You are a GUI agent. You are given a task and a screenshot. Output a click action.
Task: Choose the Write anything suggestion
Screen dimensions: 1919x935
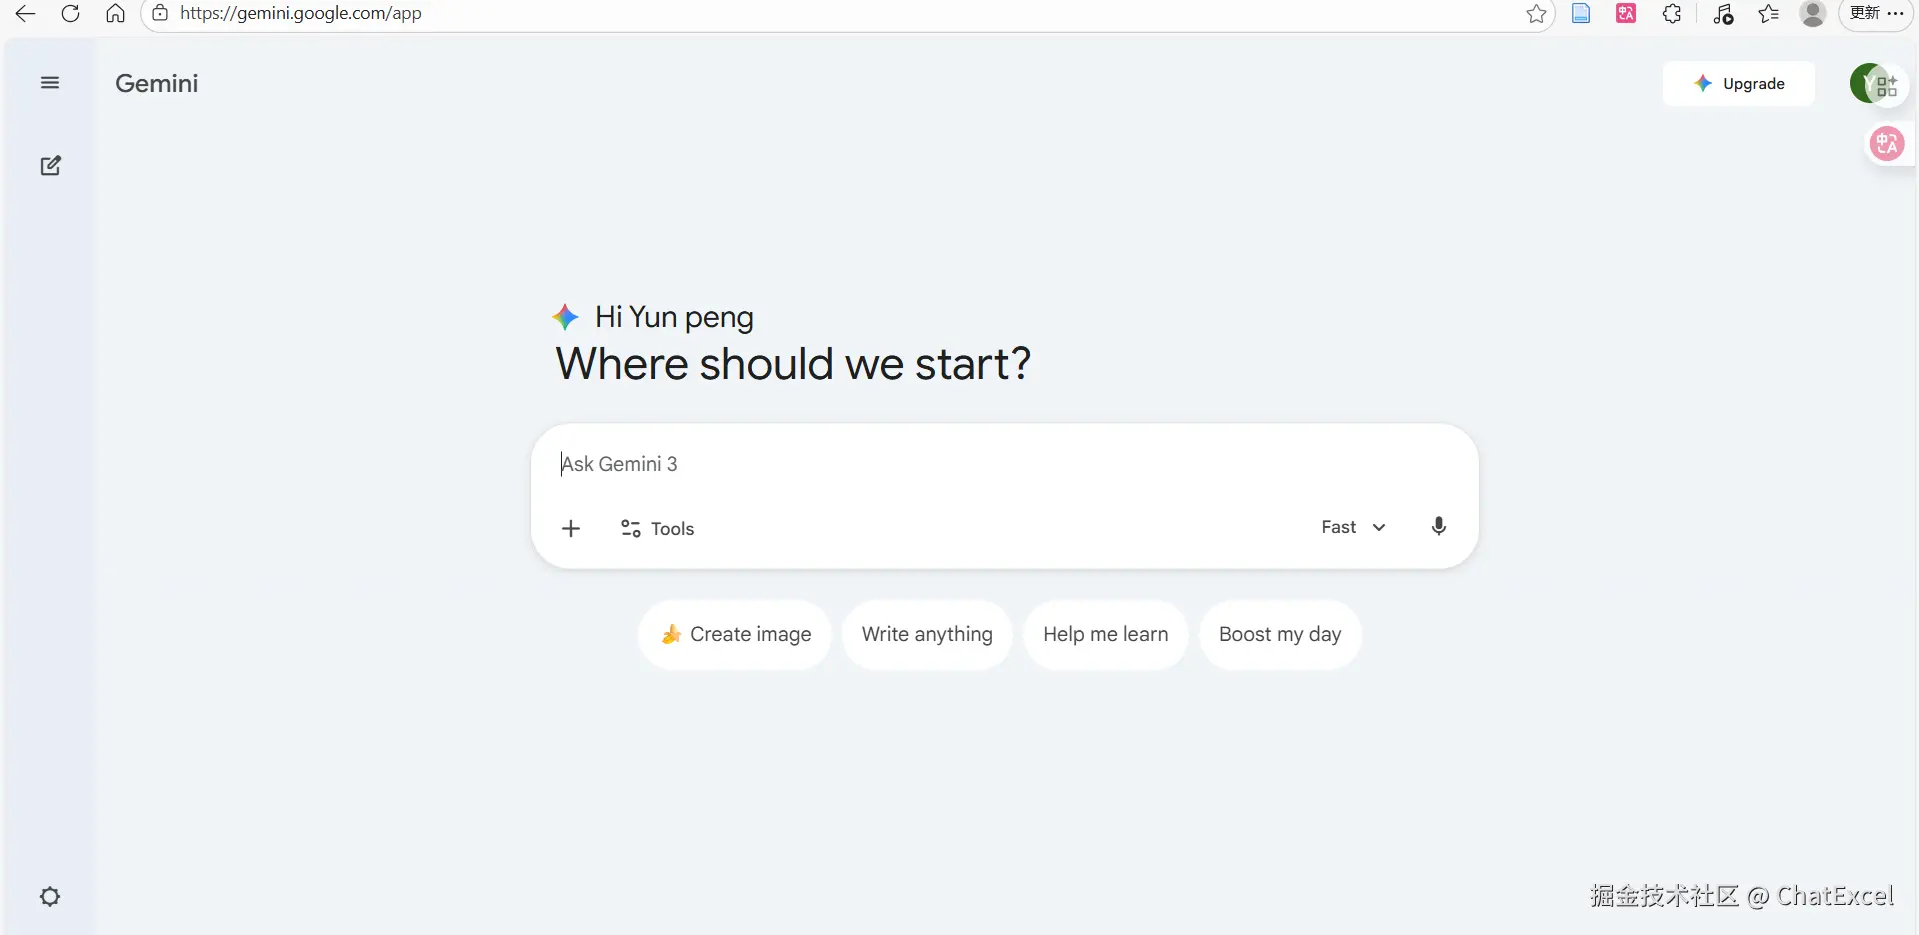[x=927, y=634]
